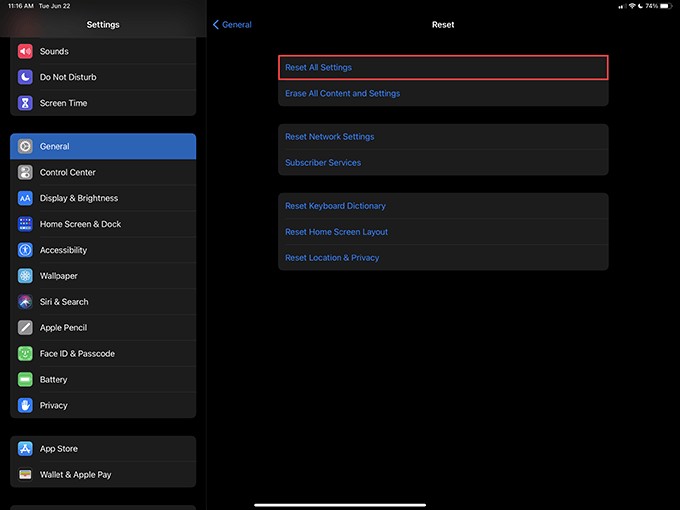Open Privacy row text
680x510 pixels.
point(53,406)
